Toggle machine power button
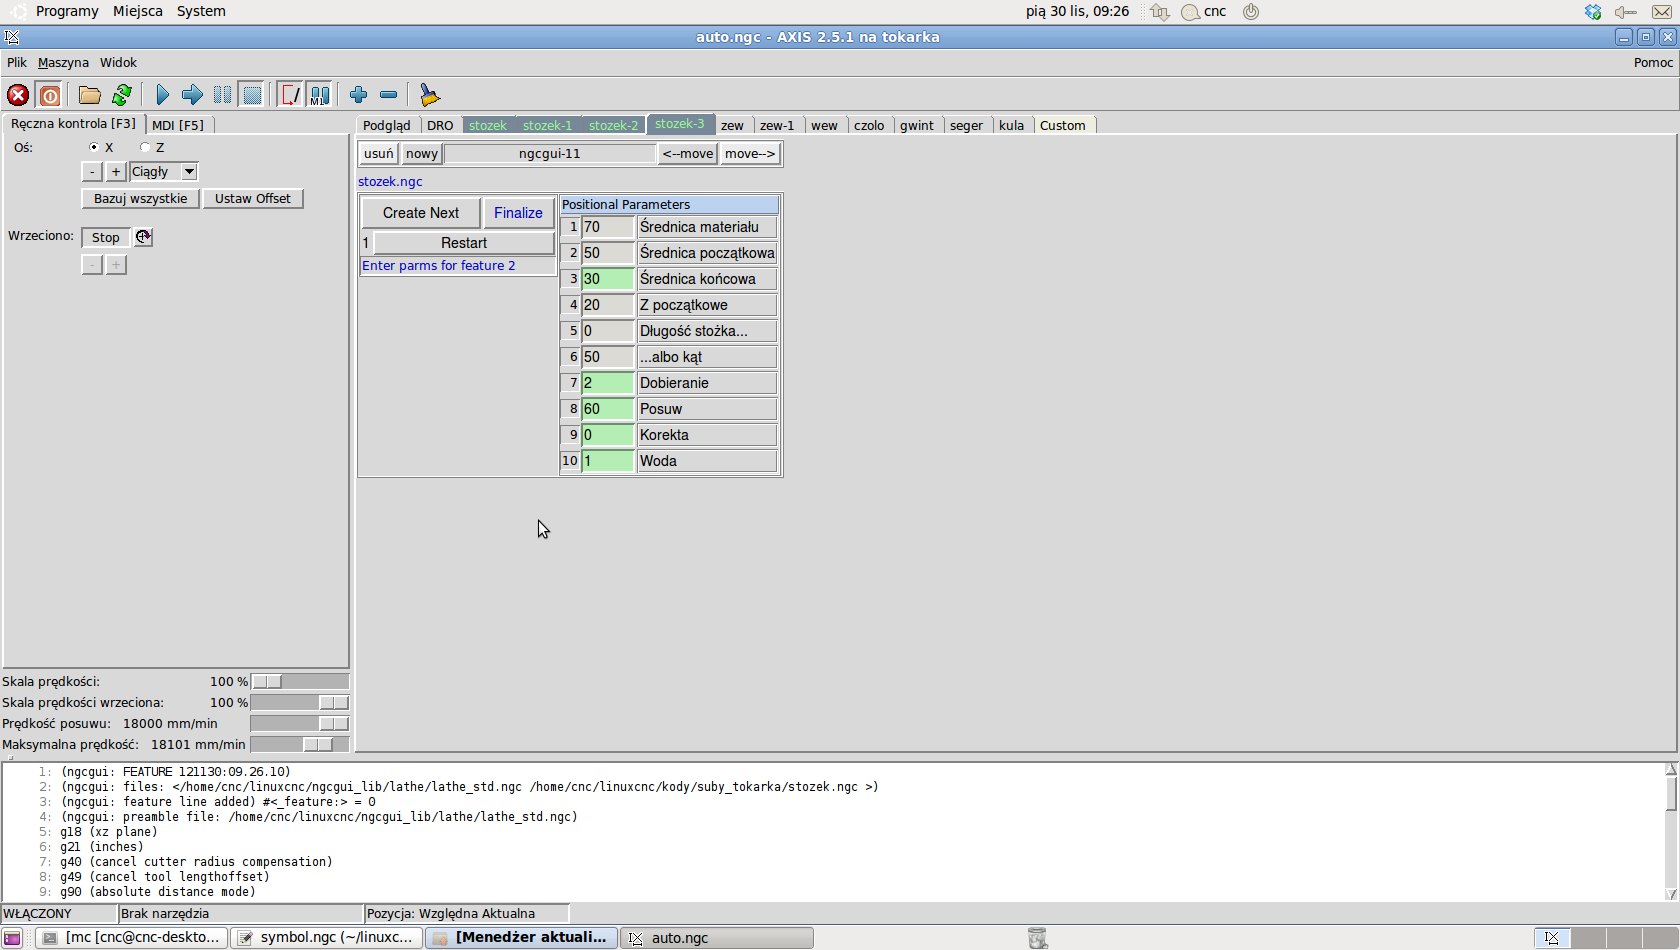This screenshot has width=1680, height=950. (x=50, y=95)
